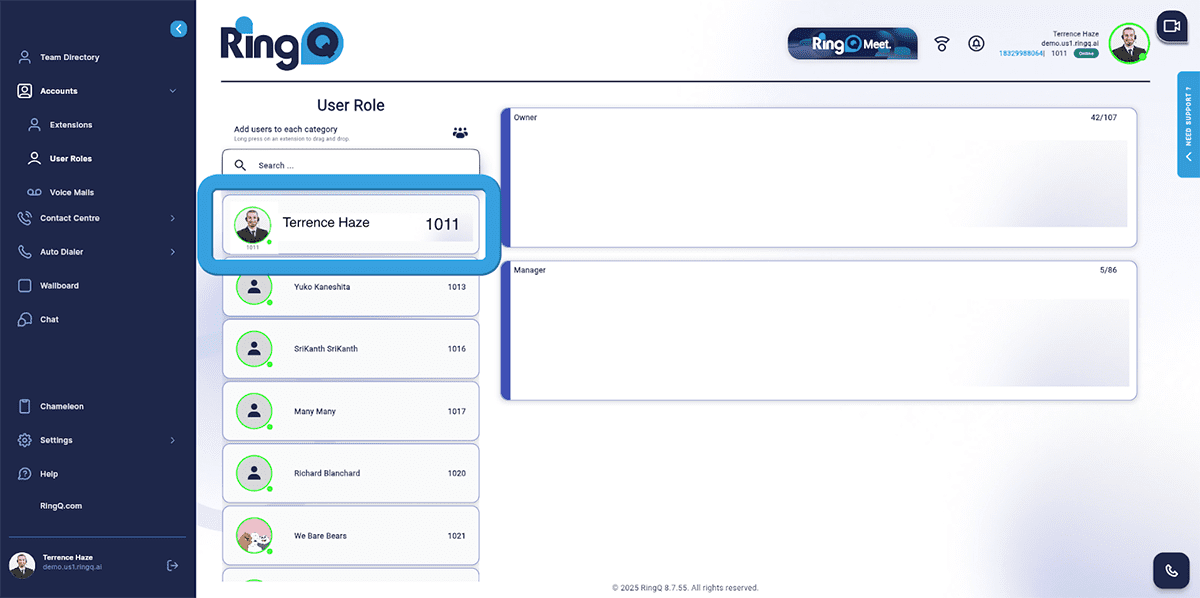Open the video meeting camera icon
Image resolution: width=1200 pixels, height=598 pixels.
coord(1170,27)
